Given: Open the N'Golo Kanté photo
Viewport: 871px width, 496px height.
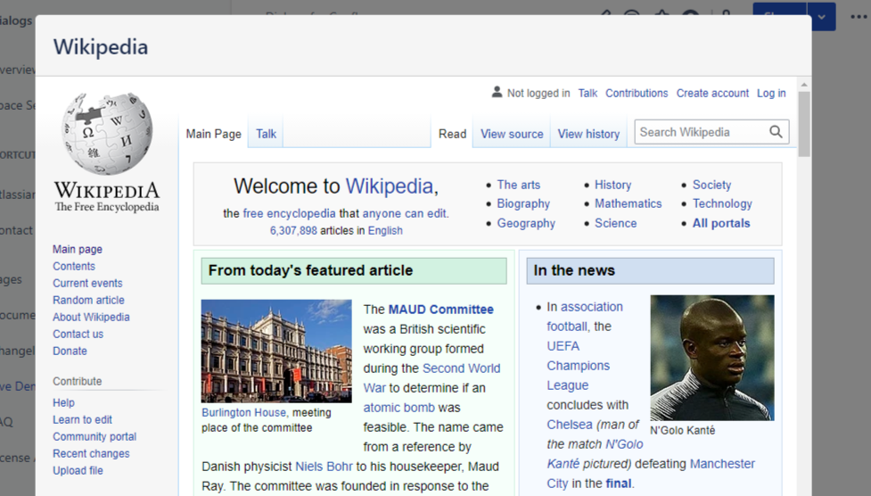Looking at the screenshot, I should coord(712,357).
